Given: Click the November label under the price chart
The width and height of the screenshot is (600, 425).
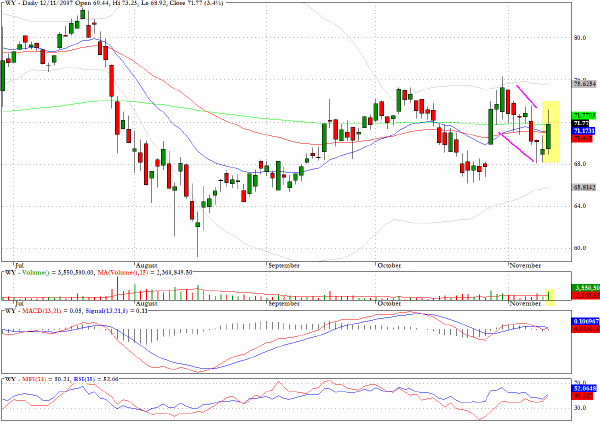Looking at the screenshot, I should click(x=525, y=265).
